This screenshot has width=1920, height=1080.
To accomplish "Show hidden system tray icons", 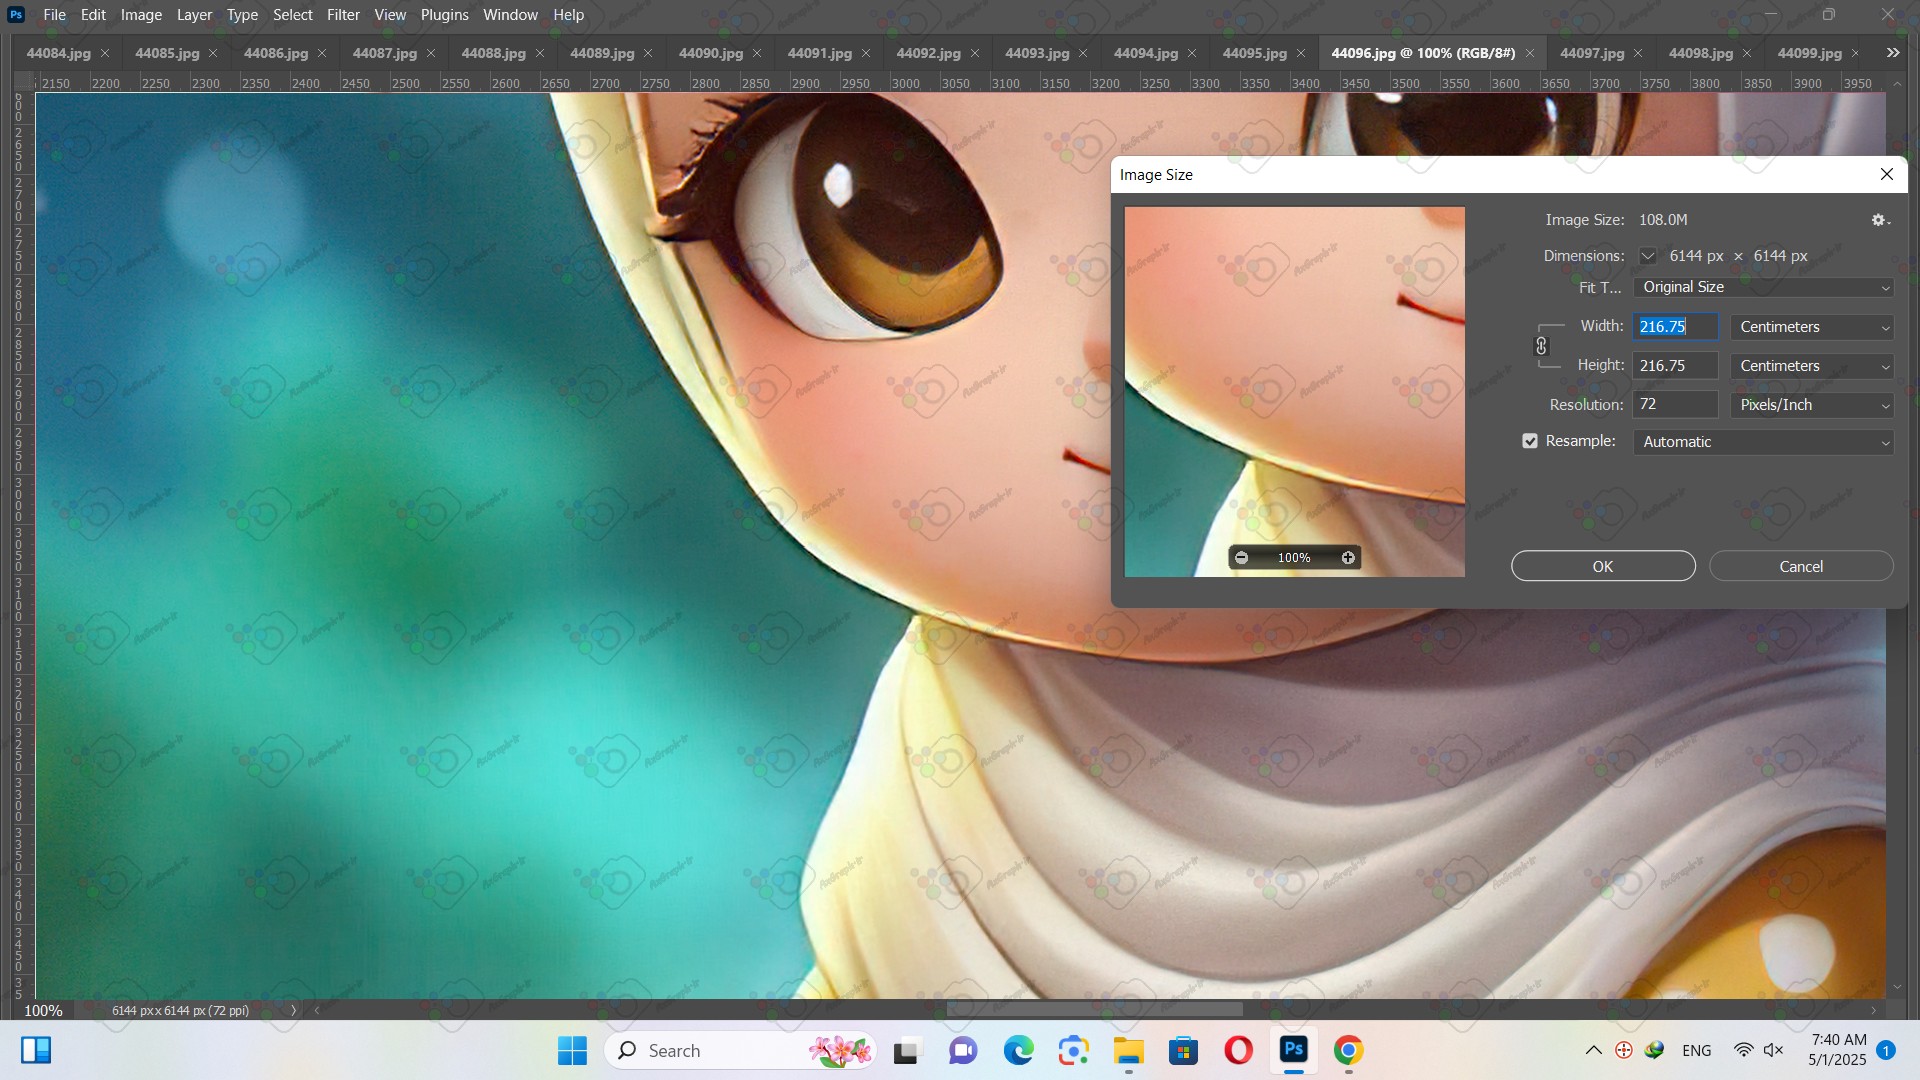I will (1594, 1050).
